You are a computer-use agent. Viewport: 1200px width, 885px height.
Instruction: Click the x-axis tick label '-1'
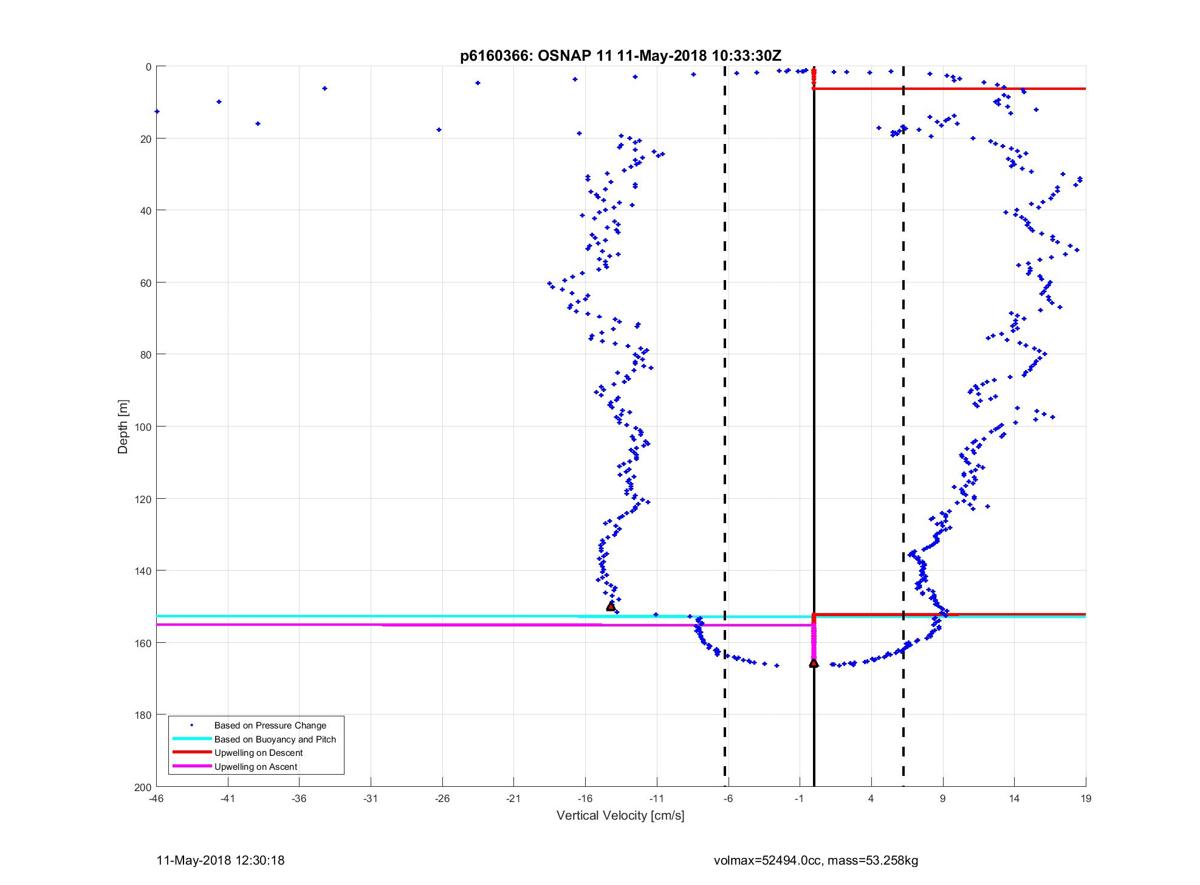point(800,798)
